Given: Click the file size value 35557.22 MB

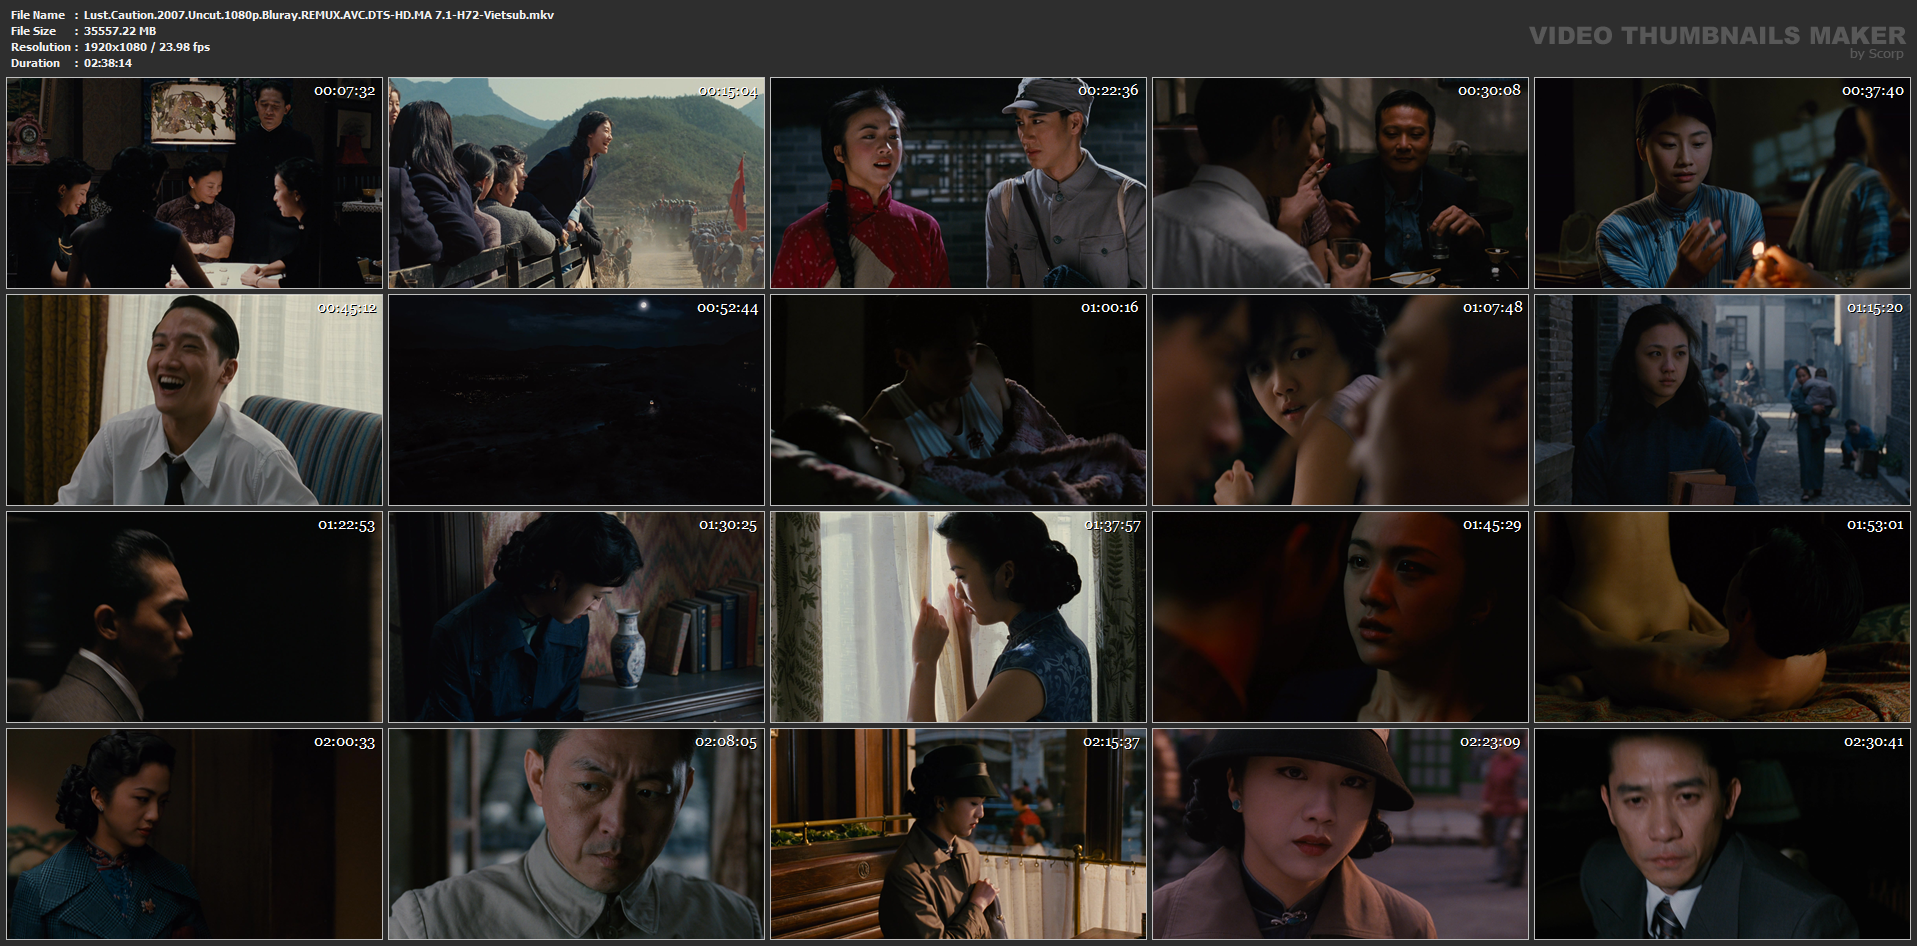Looking at the screenshot, I should click(120, 31).
